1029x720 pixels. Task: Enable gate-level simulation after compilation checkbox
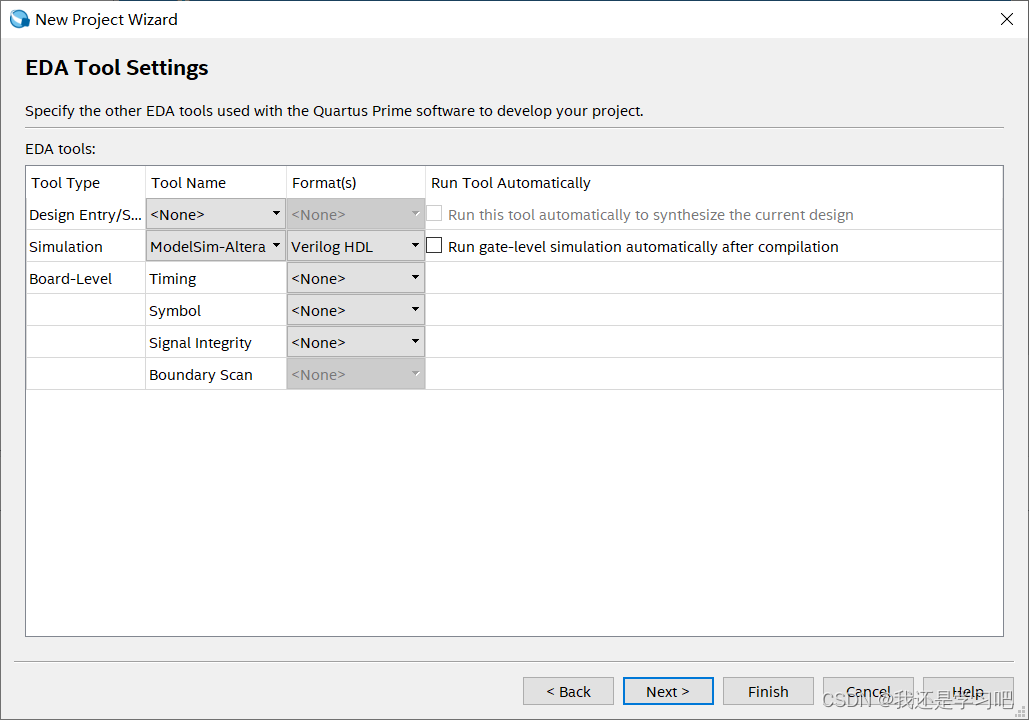(x=434, y=245)
